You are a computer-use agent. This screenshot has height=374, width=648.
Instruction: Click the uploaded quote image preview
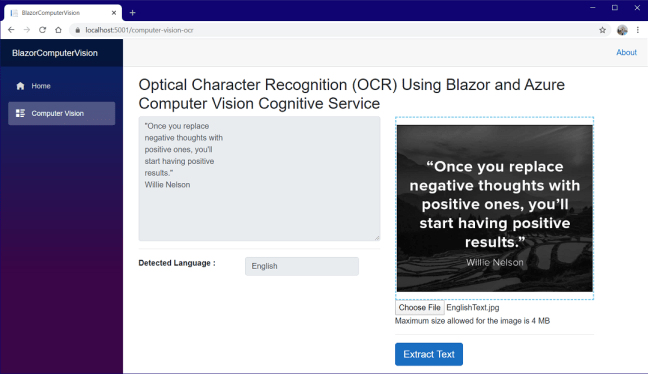(495, 208)
